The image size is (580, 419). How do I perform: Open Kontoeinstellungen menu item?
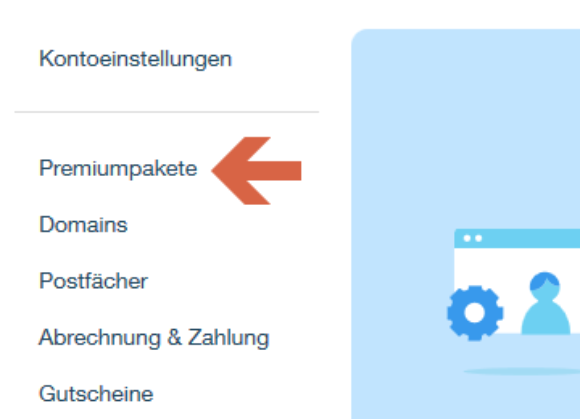(x=135, y=59)
